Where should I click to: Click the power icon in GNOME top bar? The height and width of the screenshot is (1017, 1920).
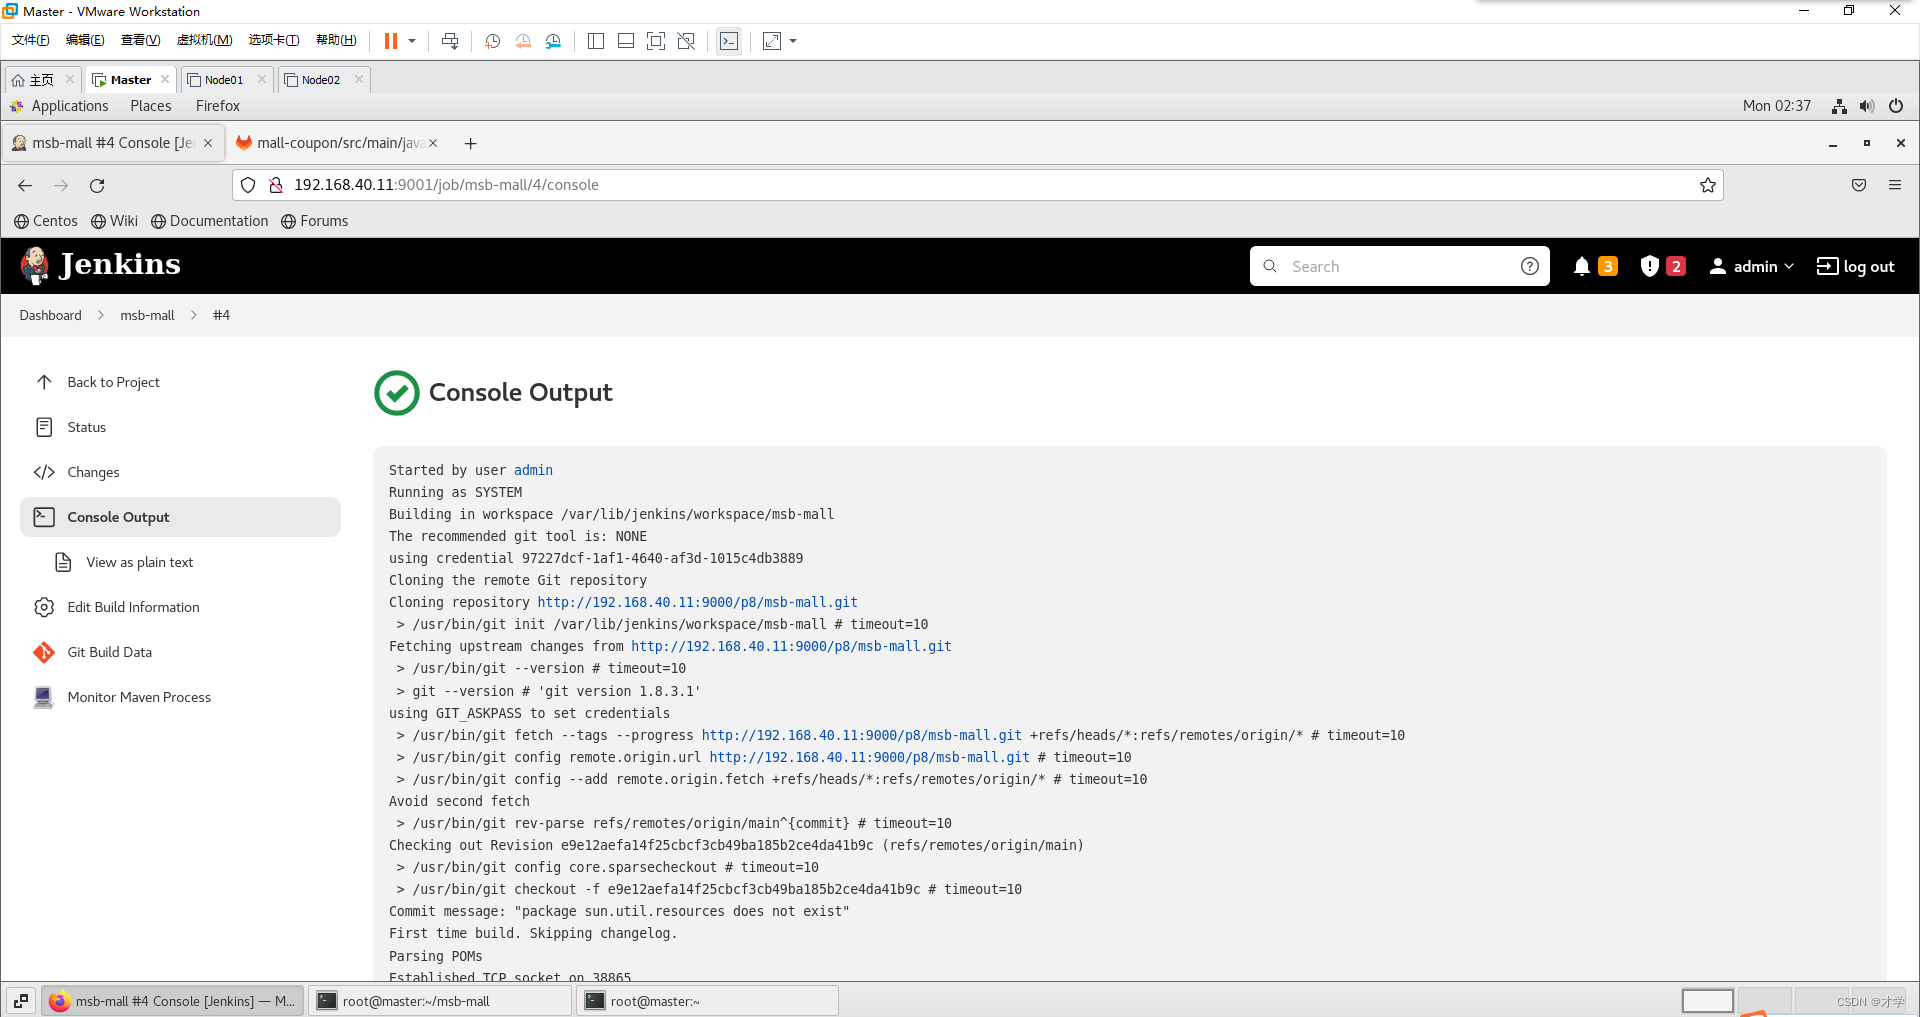1896,106
